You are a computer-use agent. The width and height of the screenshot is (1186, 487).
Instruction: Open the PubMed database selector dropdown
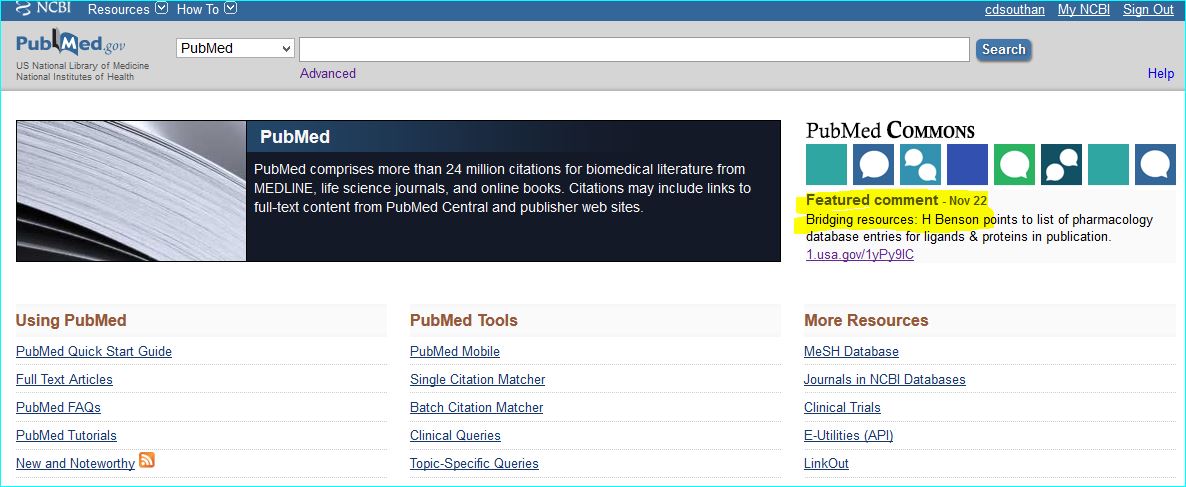pyautogui.click(x=235, y=49)
